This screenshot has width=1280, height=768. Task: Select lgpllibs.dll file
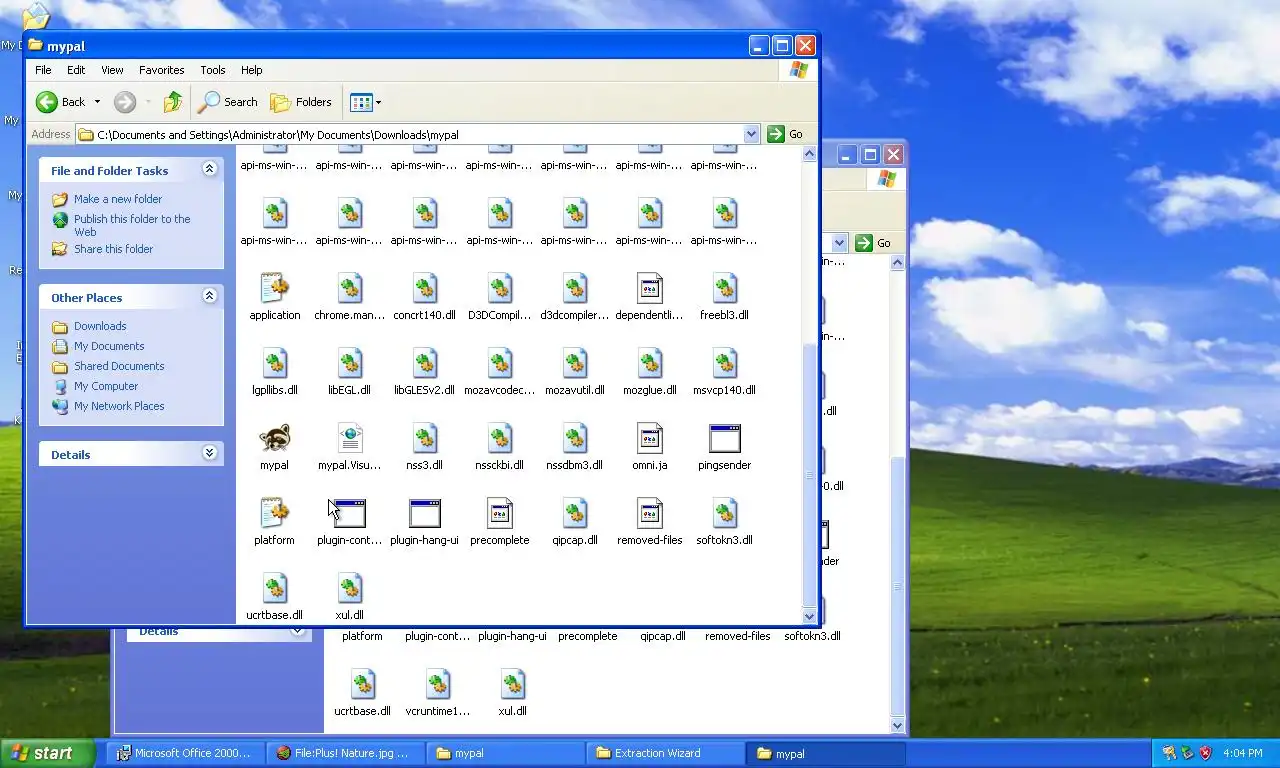pyautogui.click(x=275, y=363)
